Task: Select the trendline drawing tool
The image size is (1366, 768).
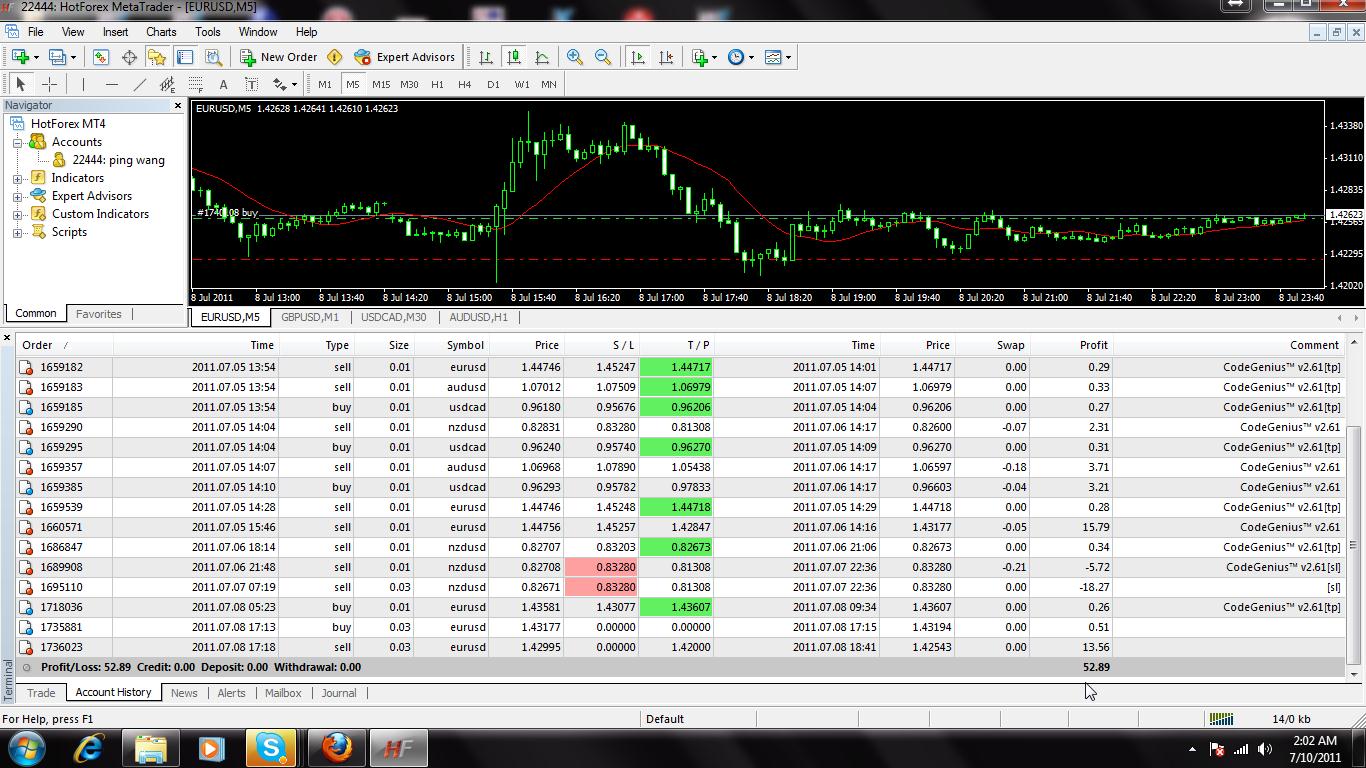Action: pyautogui.click(x=140, y=84)
